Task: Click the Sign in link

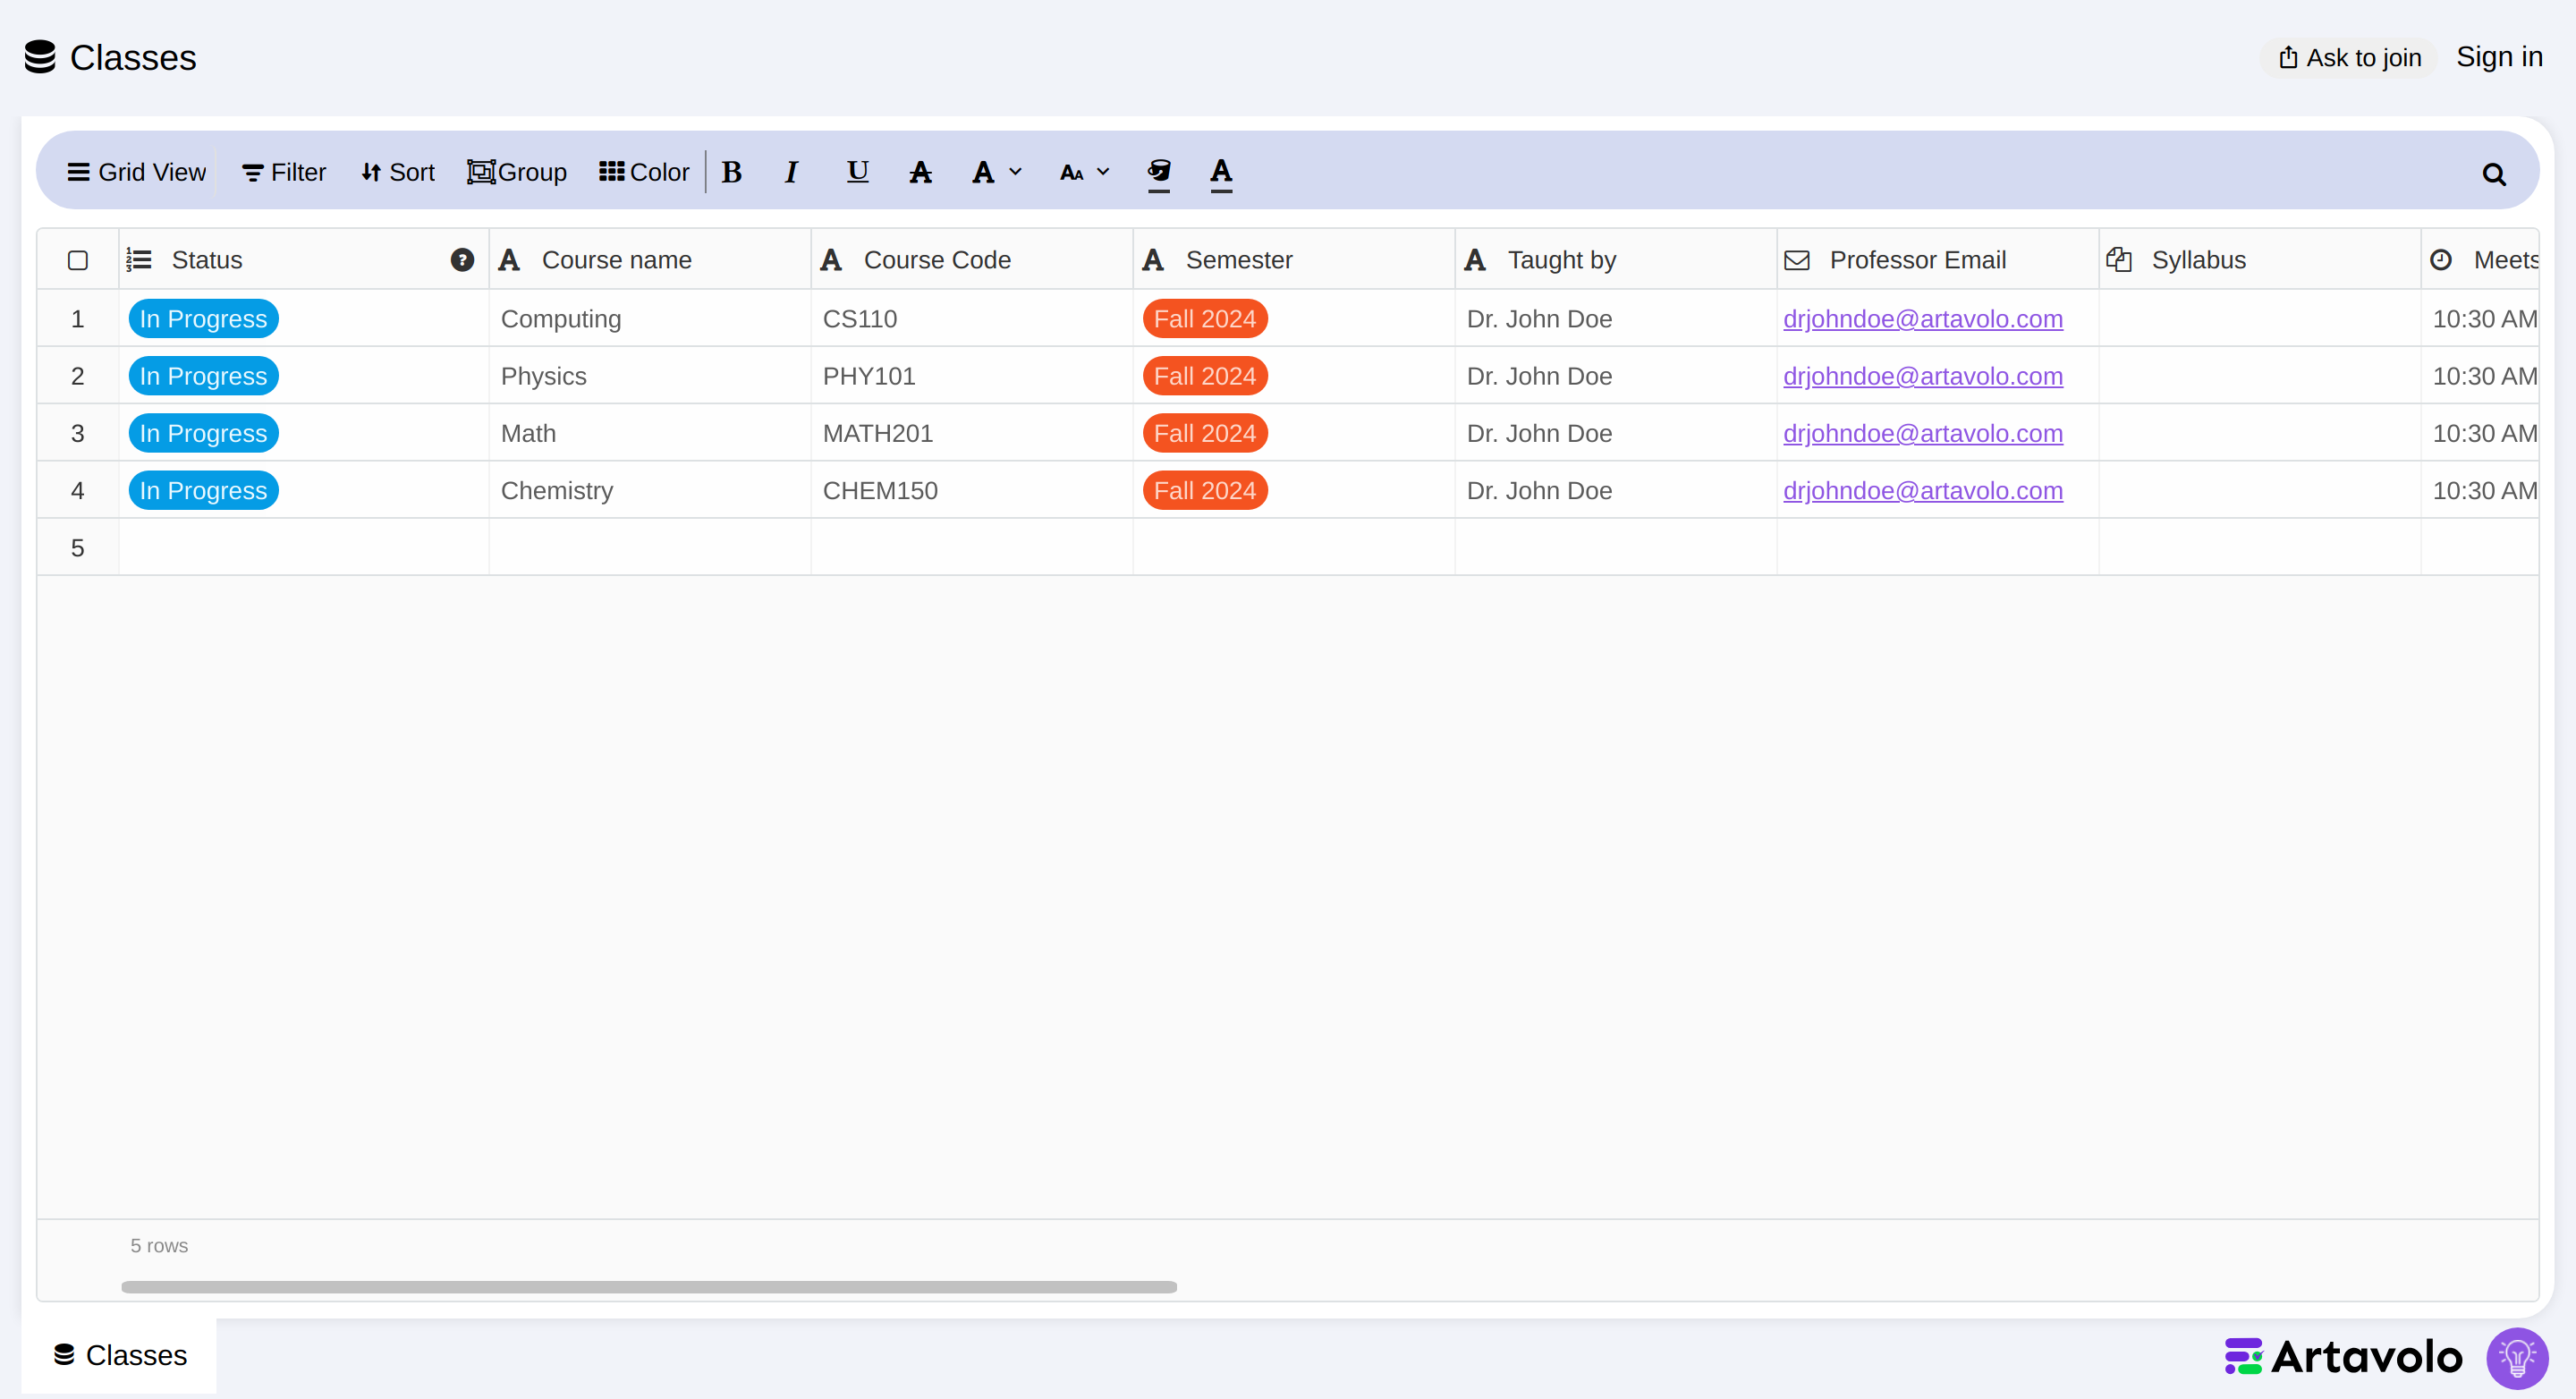Action: pos(2499,57)
